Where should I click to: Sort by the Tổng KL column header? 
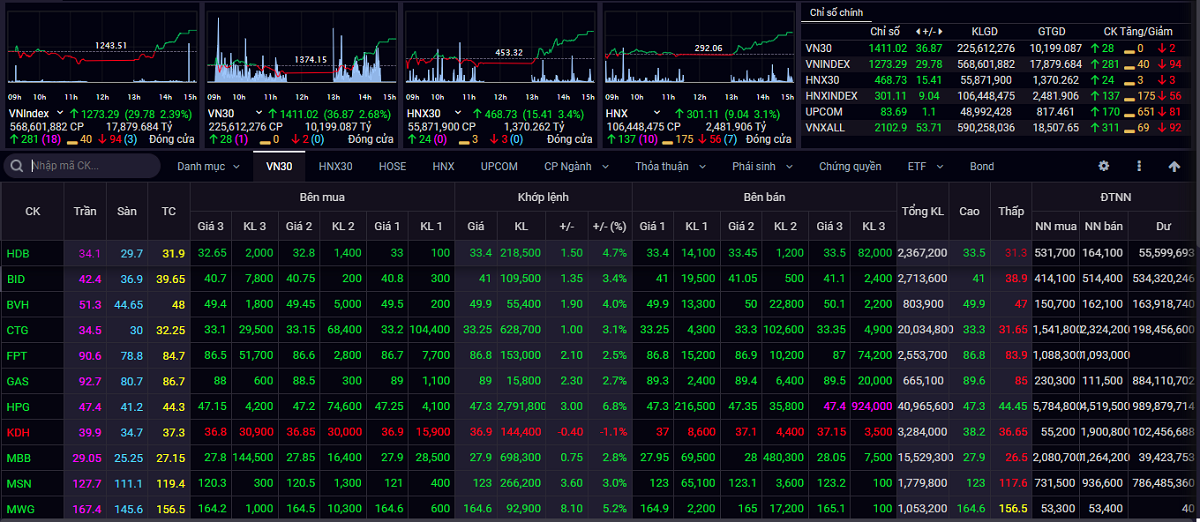(x=922, y=211)
